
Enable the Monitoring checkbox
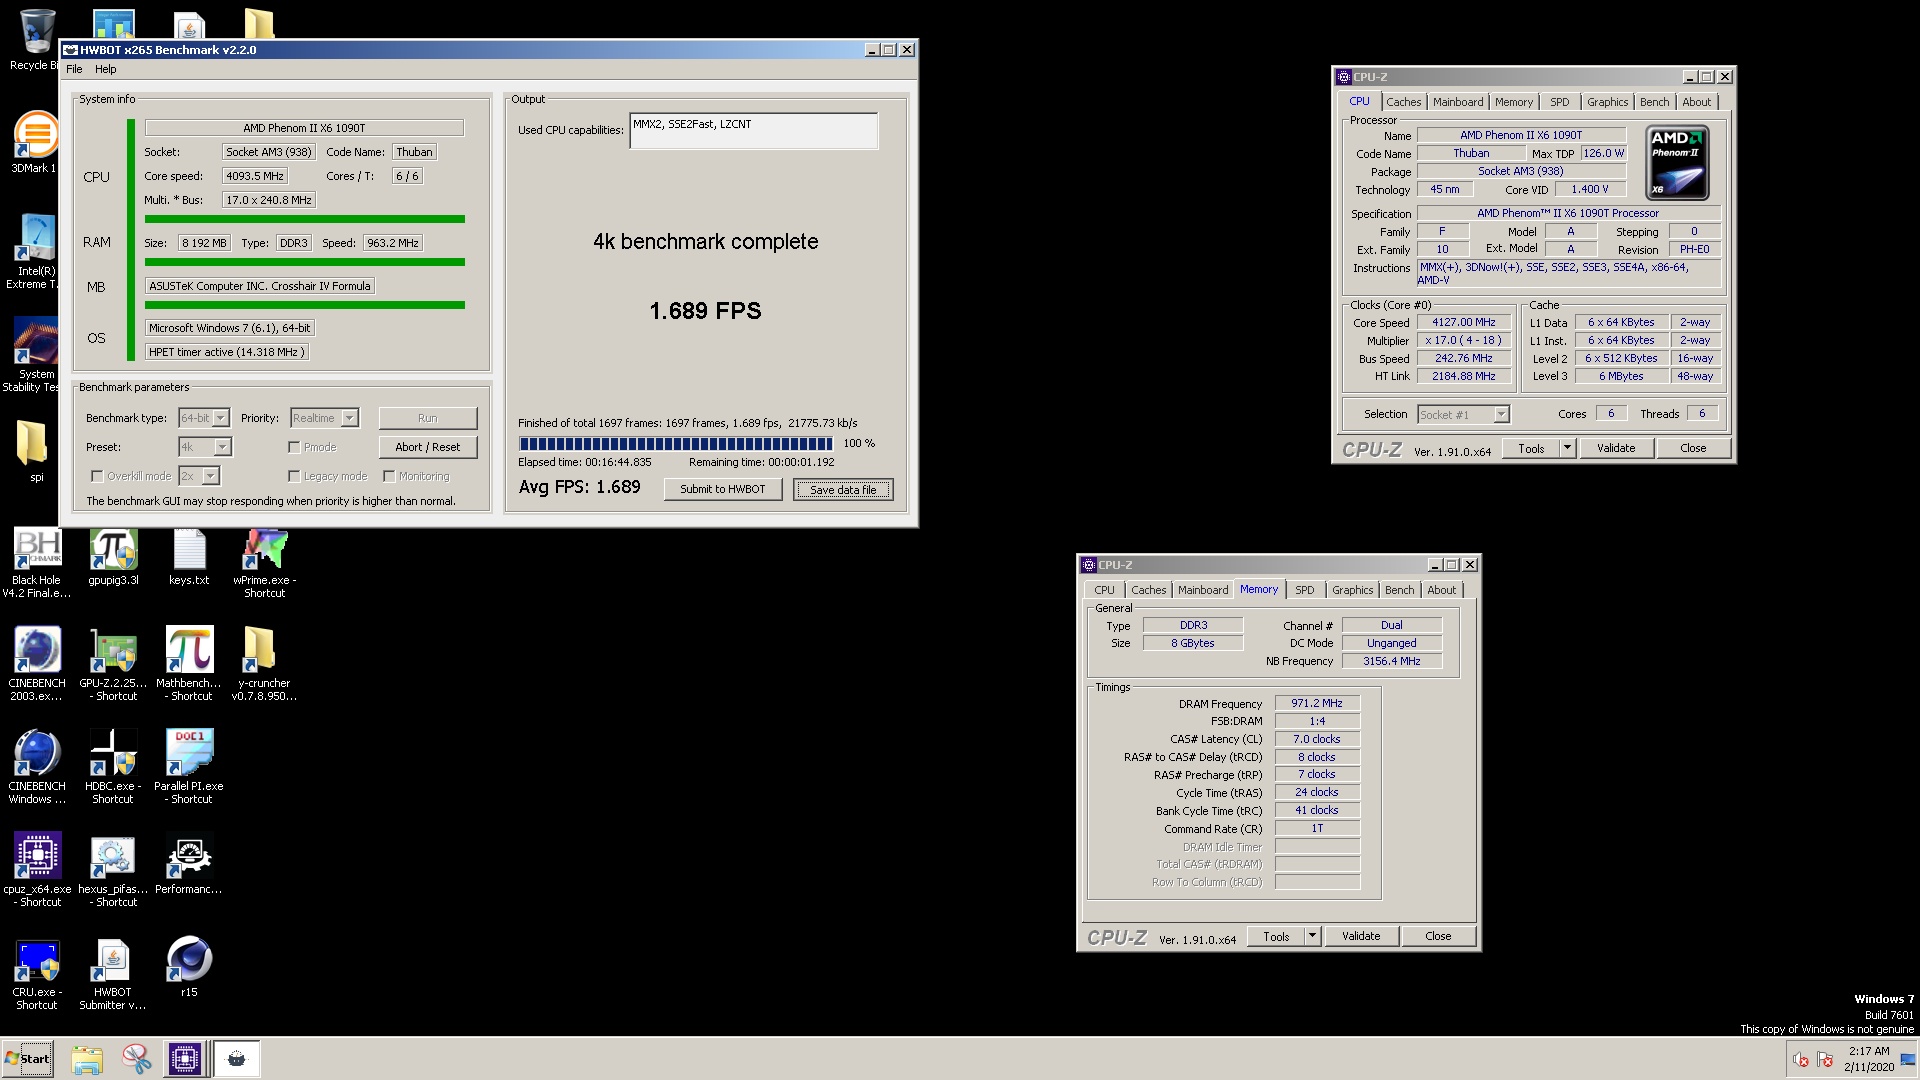coord(389,476)
